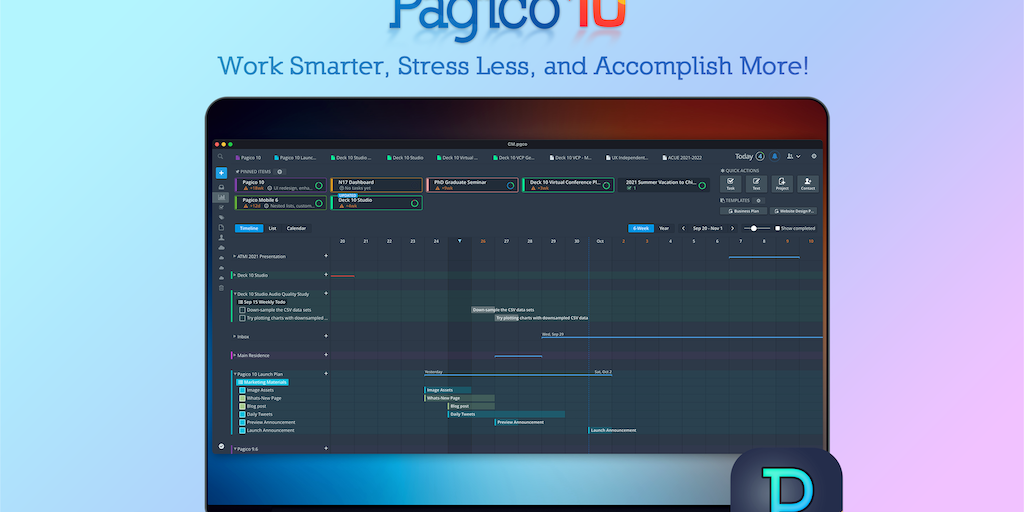
Task: Enable the Show completed checkbox
Action: (777, 229)
